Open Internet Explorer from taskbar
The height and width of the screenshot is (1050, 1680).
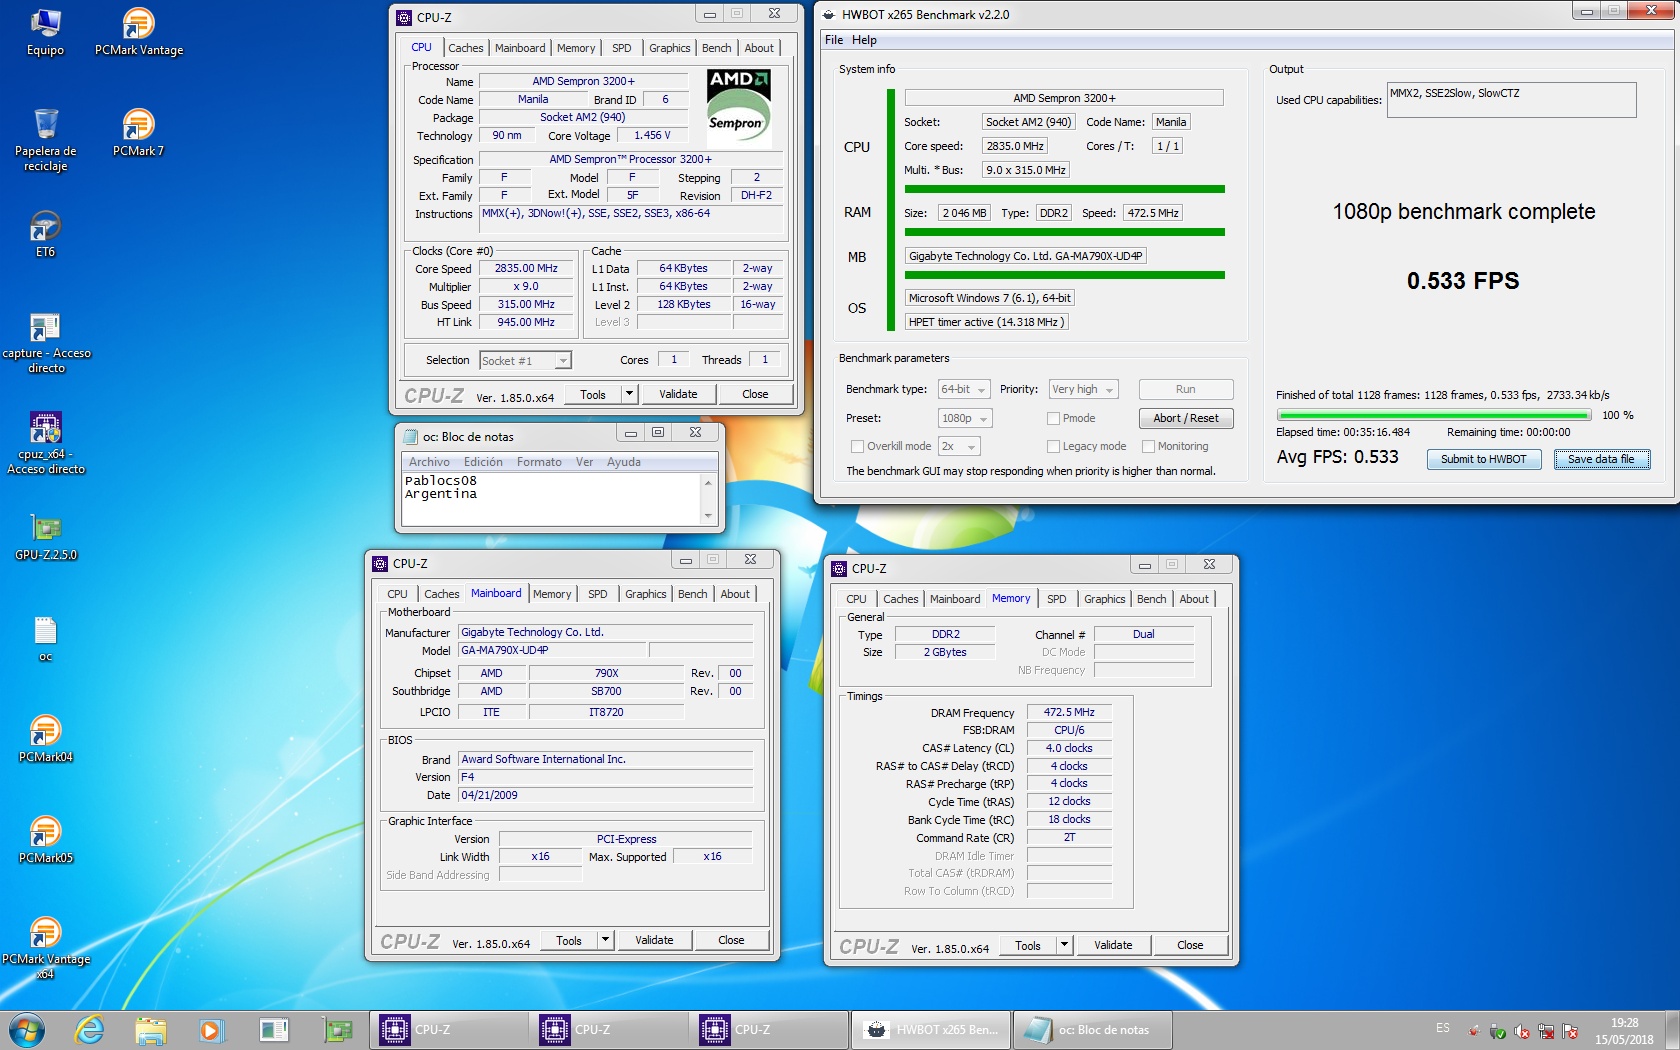coord(89,1029)
